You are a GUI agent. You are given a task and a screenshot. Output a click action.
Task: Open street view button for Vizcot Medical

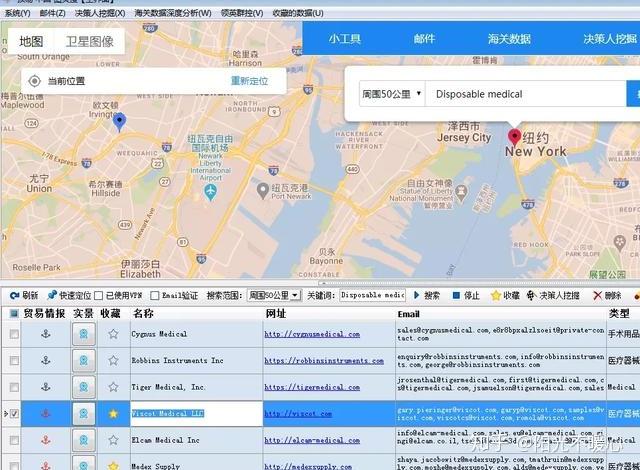(x=84, y=414)
